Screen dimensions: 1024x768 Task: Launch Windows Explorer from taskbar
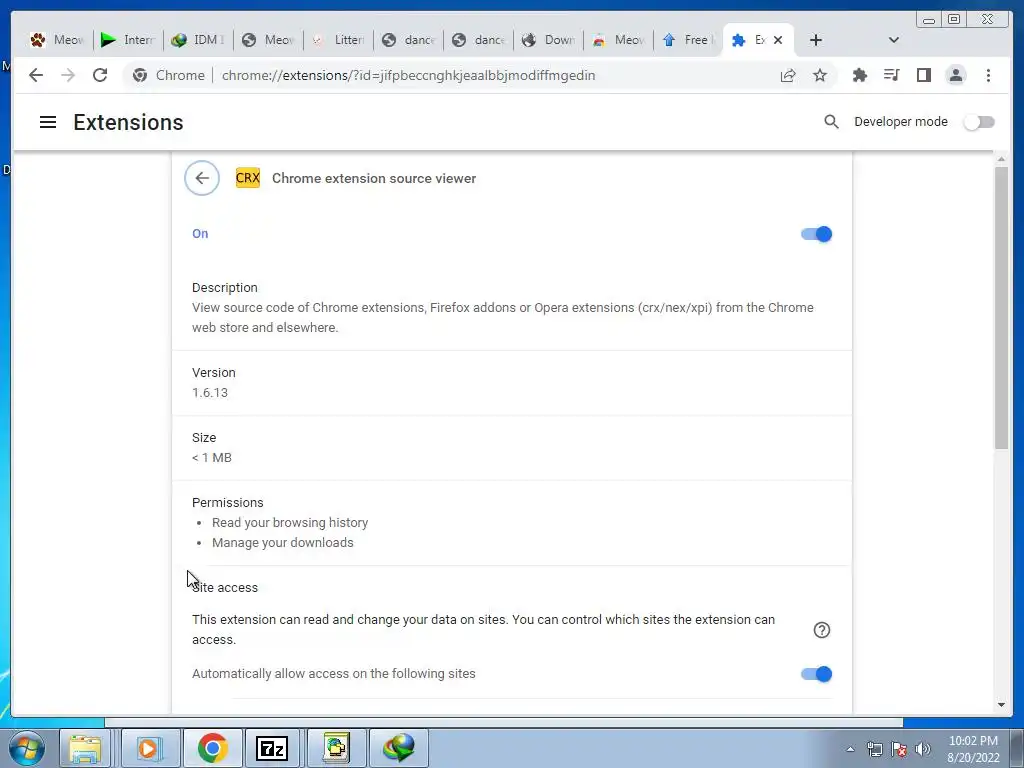[86, 748]
